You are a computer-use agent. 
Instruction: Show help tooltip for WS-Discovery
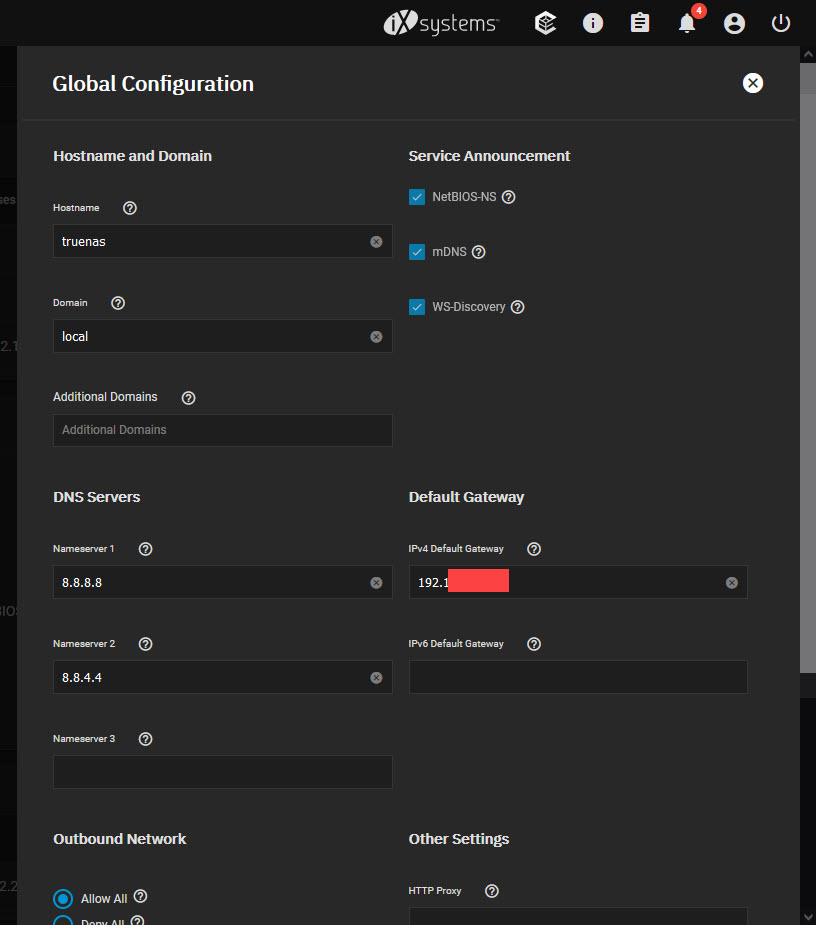pyautogui.click(x=517, y=307)
